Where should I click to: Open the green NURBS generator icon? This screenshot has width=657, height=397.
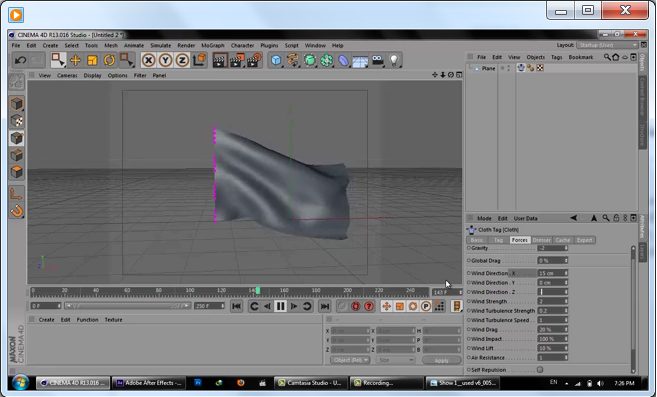(310, 60)
